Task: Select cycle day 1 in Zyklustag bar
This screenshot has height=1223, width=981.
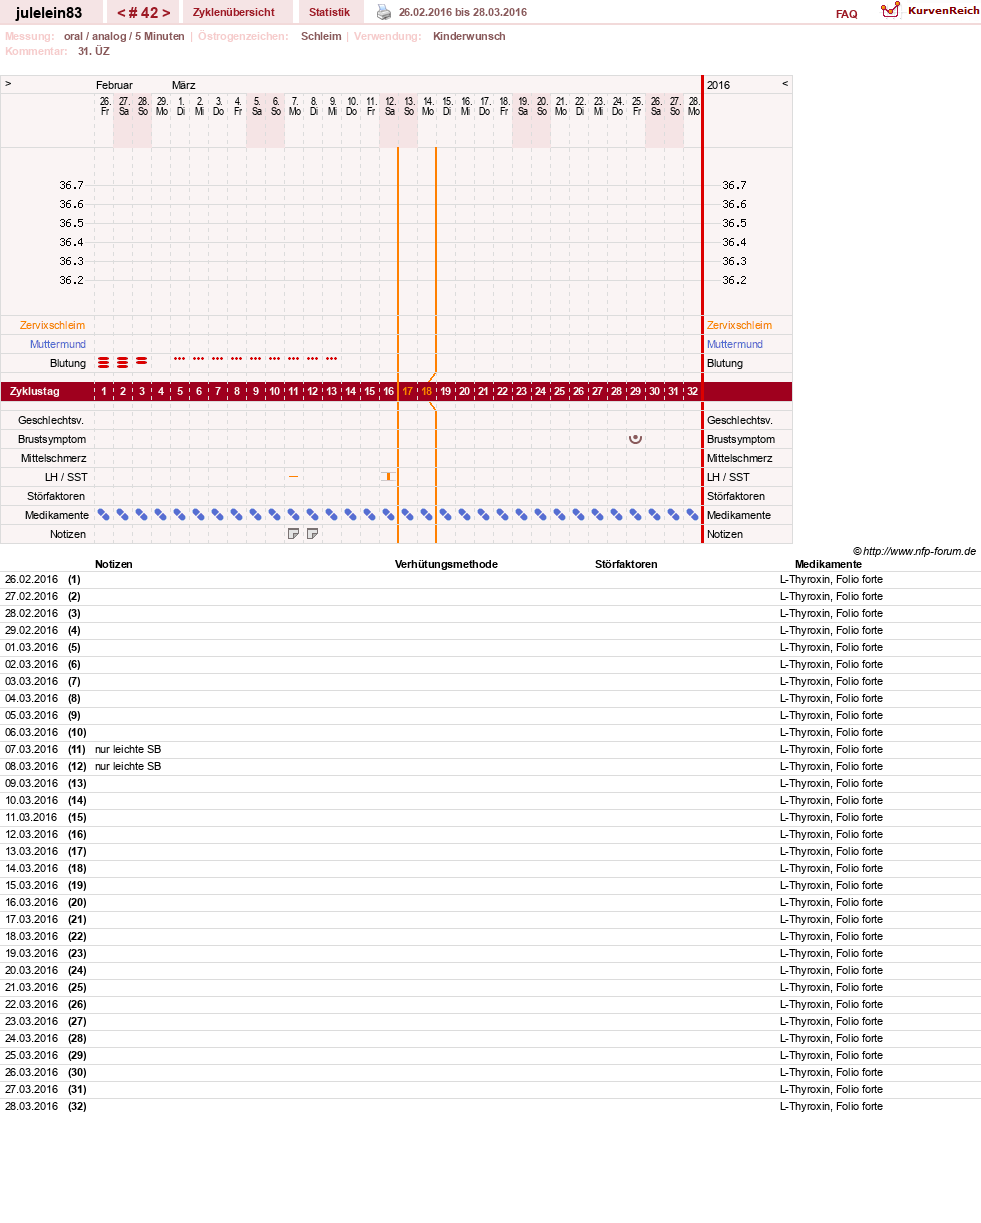Action: pyautogui.click(x=104, y=392)
